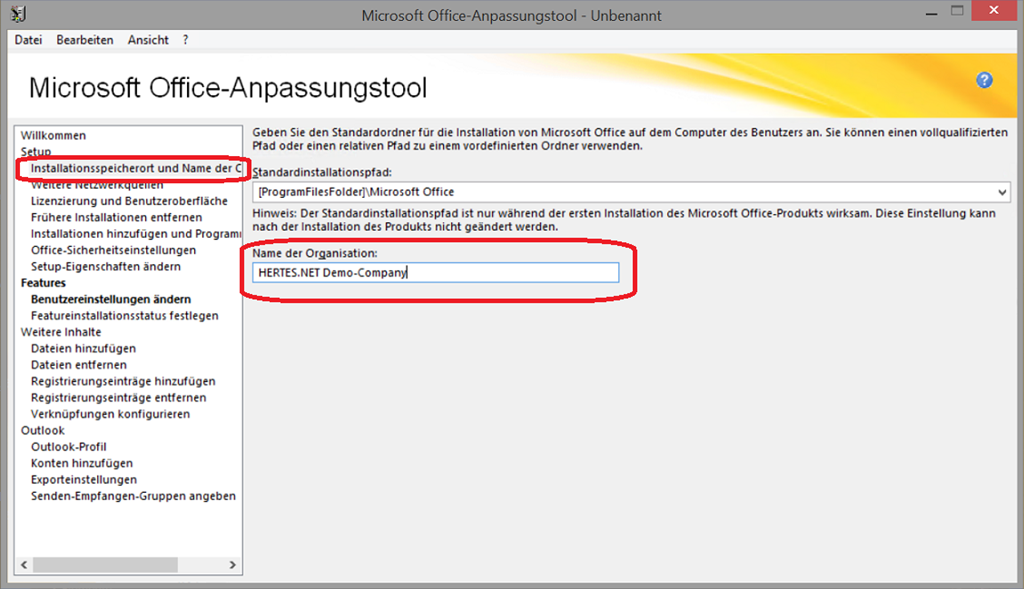
Task: Click right arrow of navigation horizontal scrollbar
Action: 232,565
